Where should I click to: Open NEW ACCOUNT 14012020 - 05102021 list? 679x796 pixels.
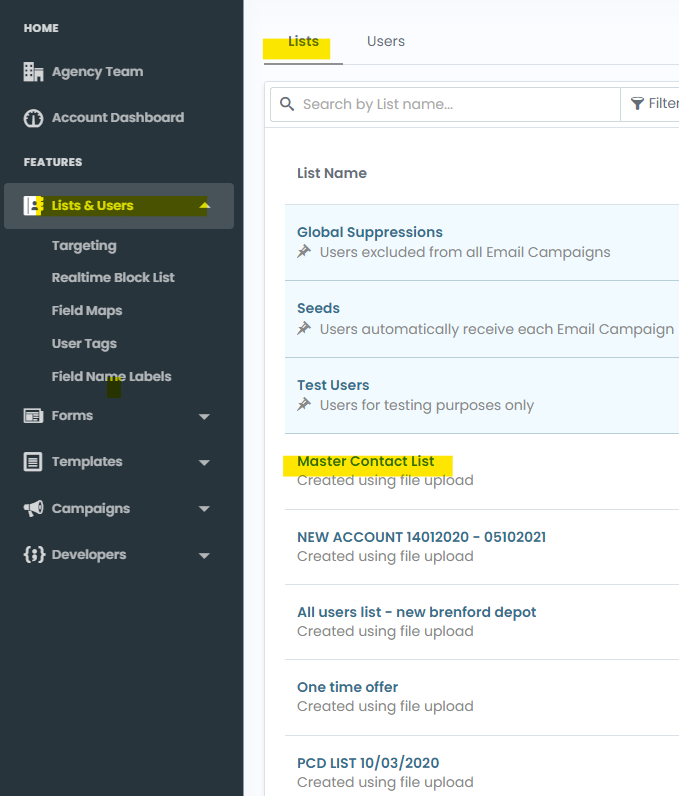421,537
